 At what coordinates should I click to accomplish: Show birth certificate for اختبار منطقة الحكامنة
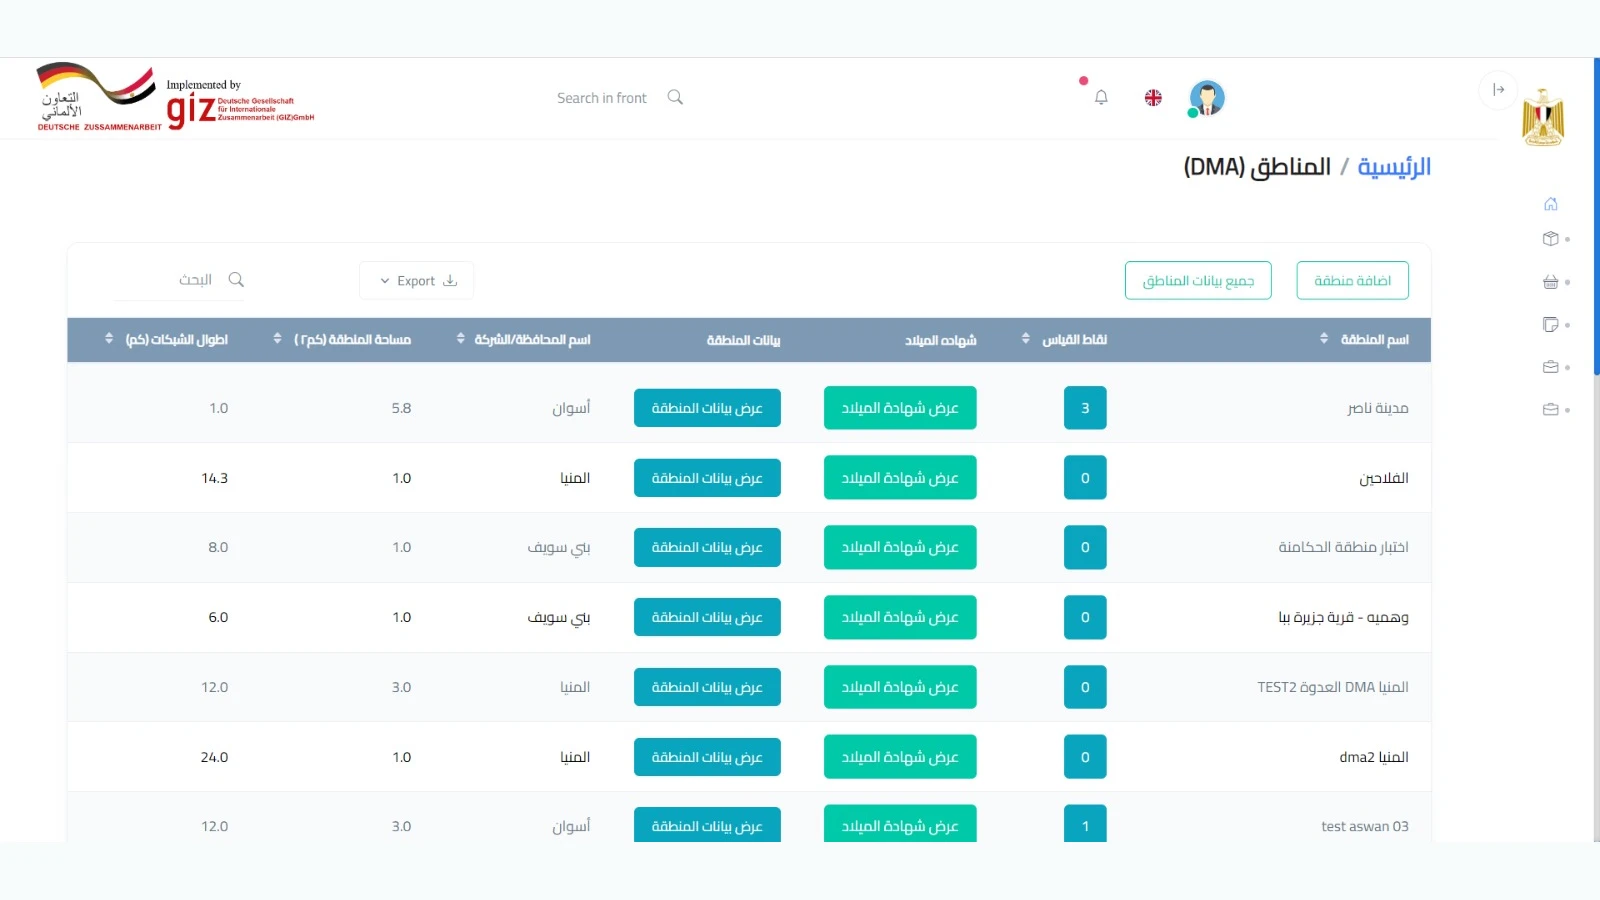tap(900, 547)
